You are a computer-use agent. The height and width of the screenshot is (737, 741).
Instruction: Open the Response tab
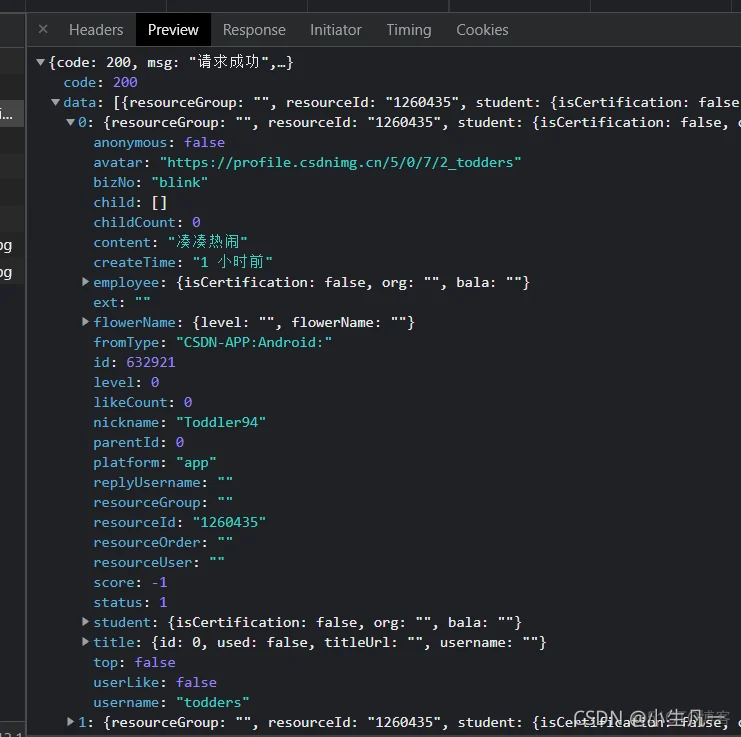tap(254, 30)
